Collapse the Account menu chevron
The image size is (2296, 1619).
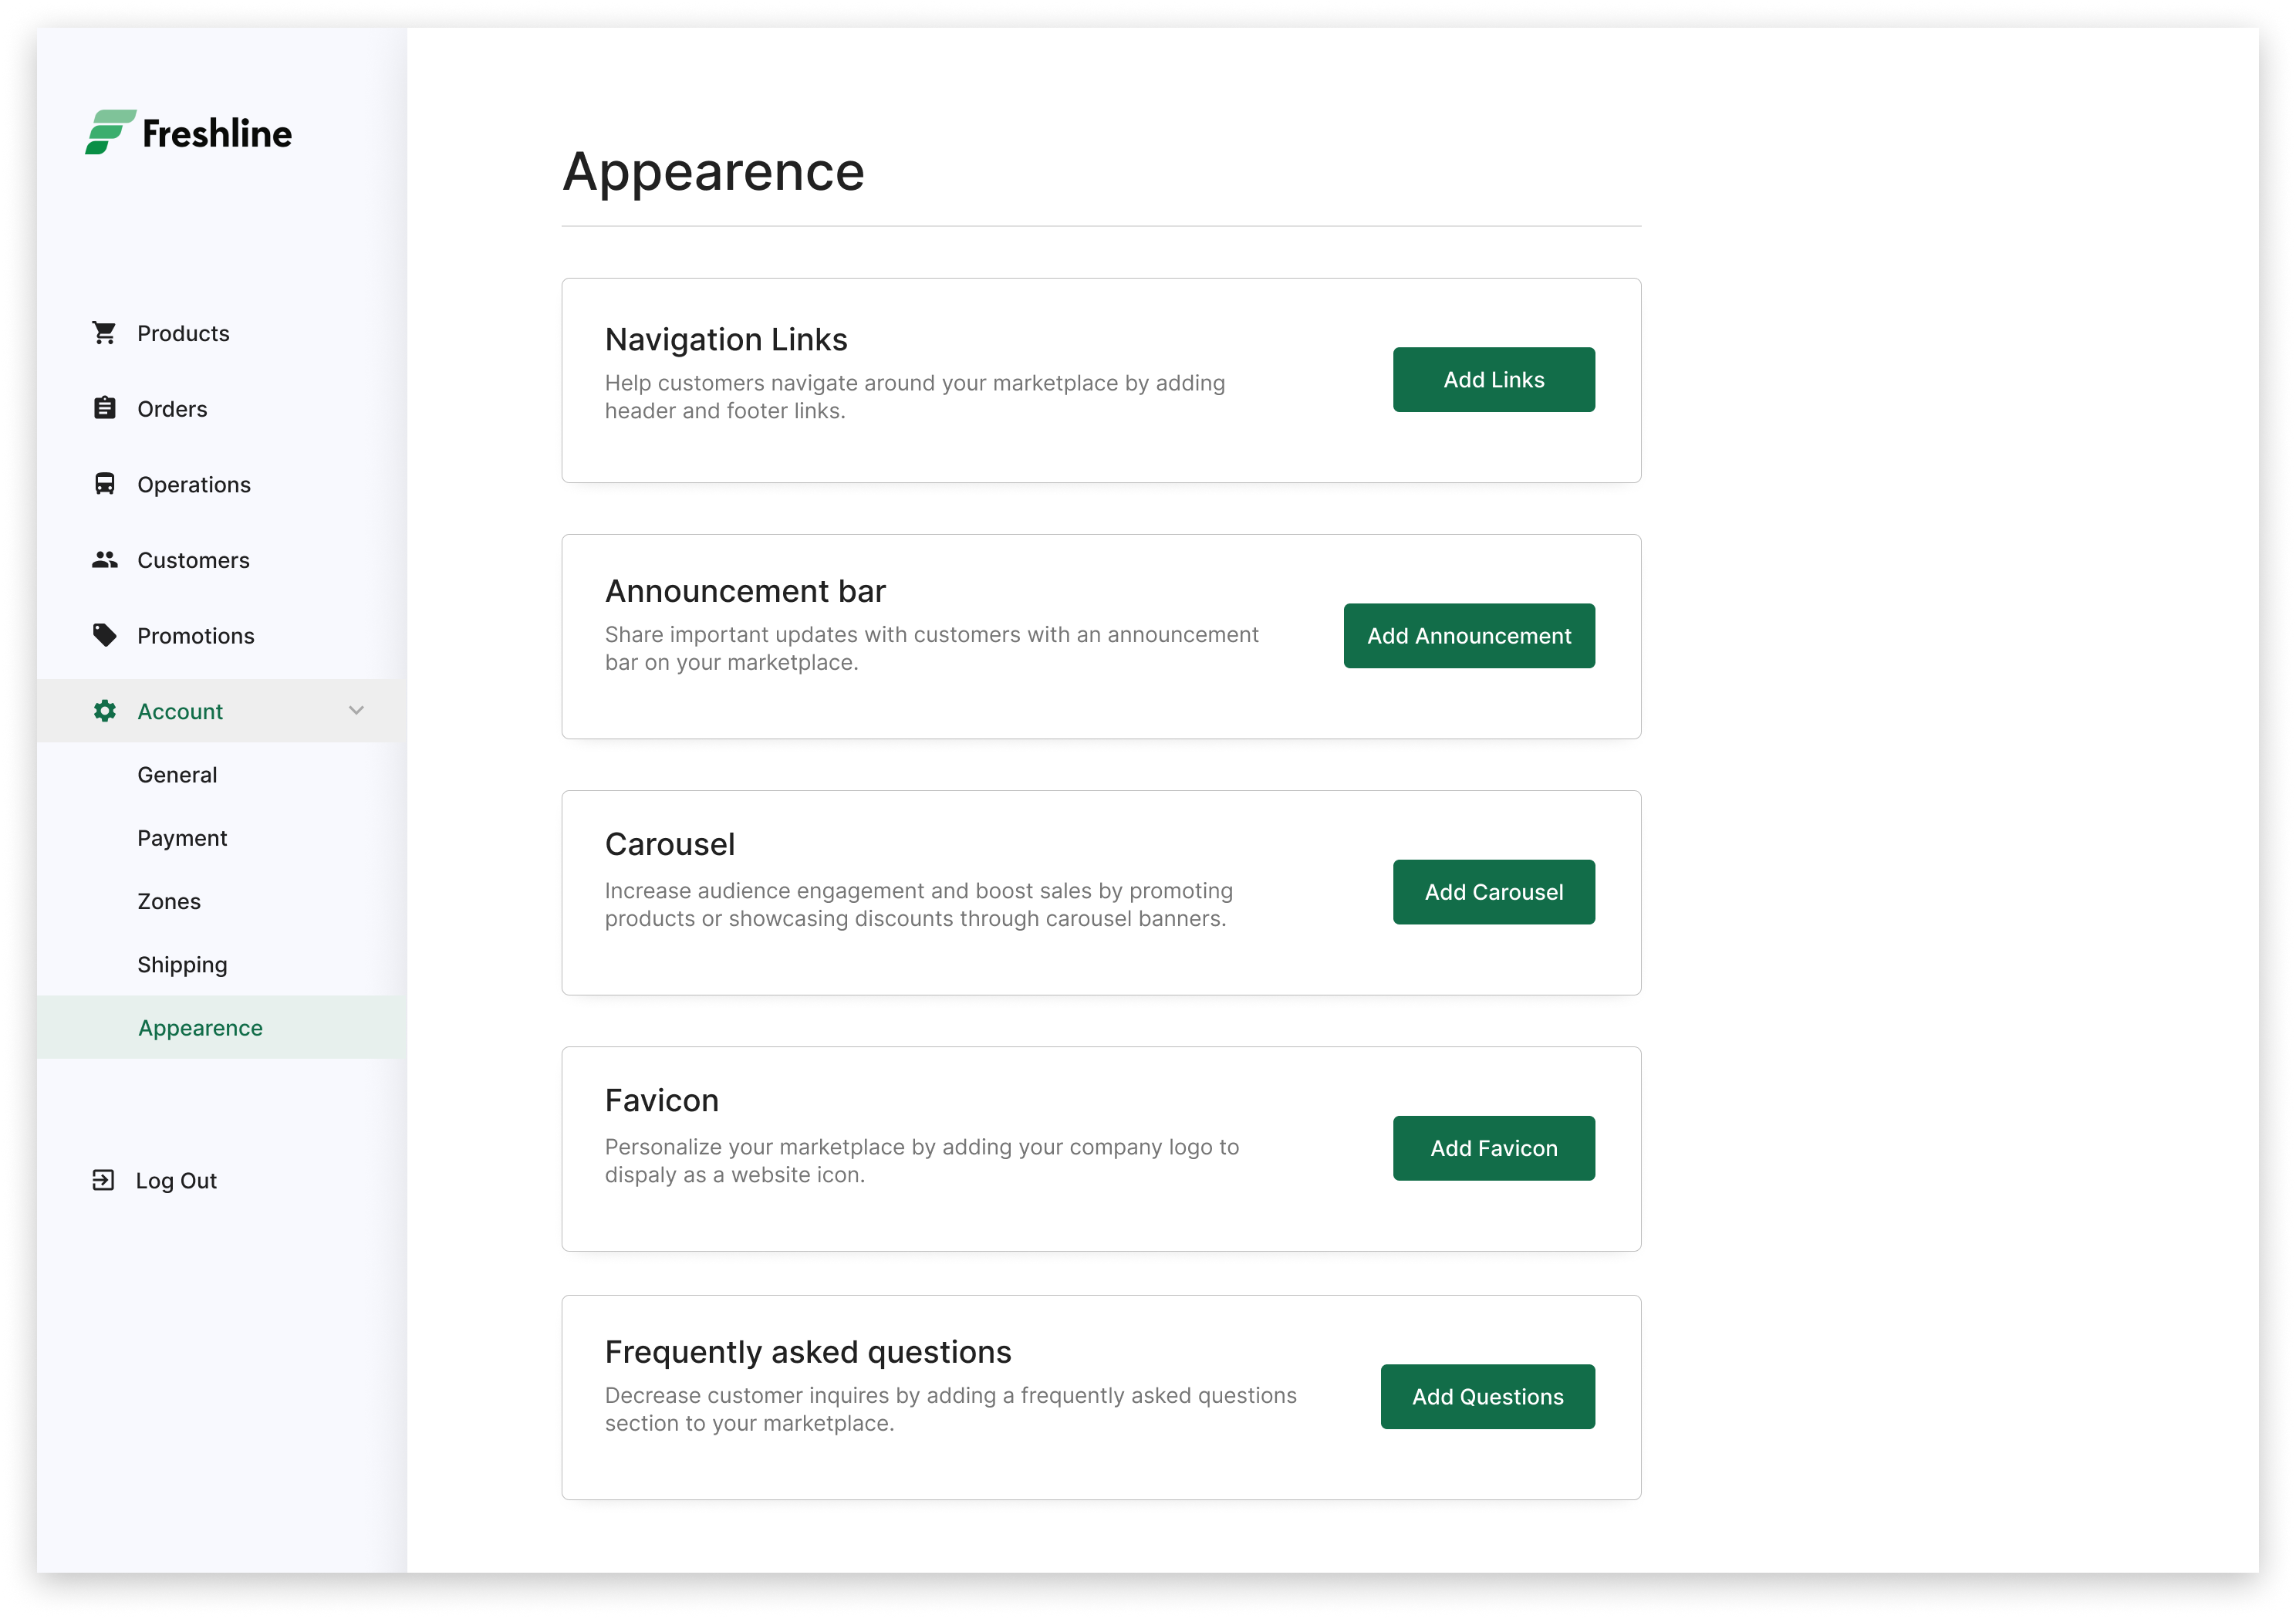pyautogui.click(x=356, y=711)
